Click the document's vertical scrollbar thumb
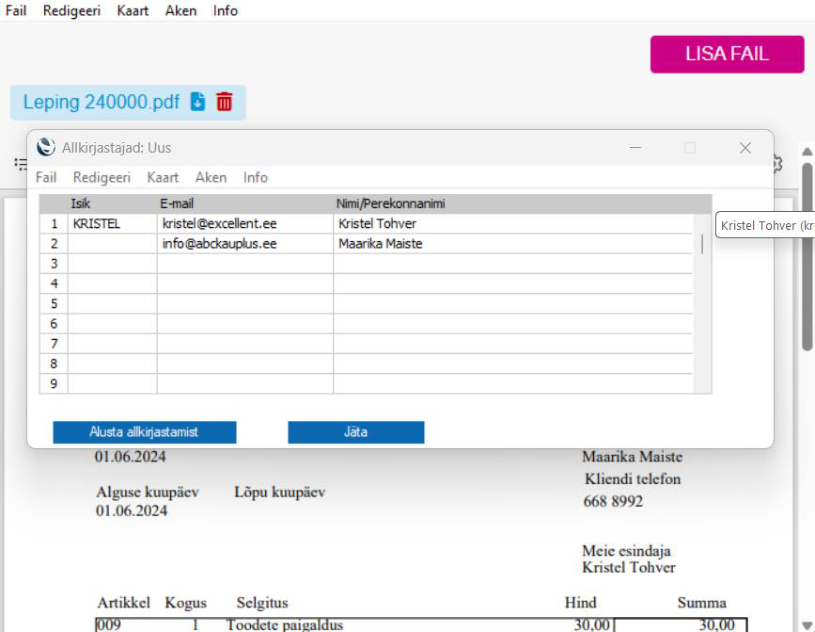Image resolution: width=815 pixels, height=632 pixels. click(807, 257)
